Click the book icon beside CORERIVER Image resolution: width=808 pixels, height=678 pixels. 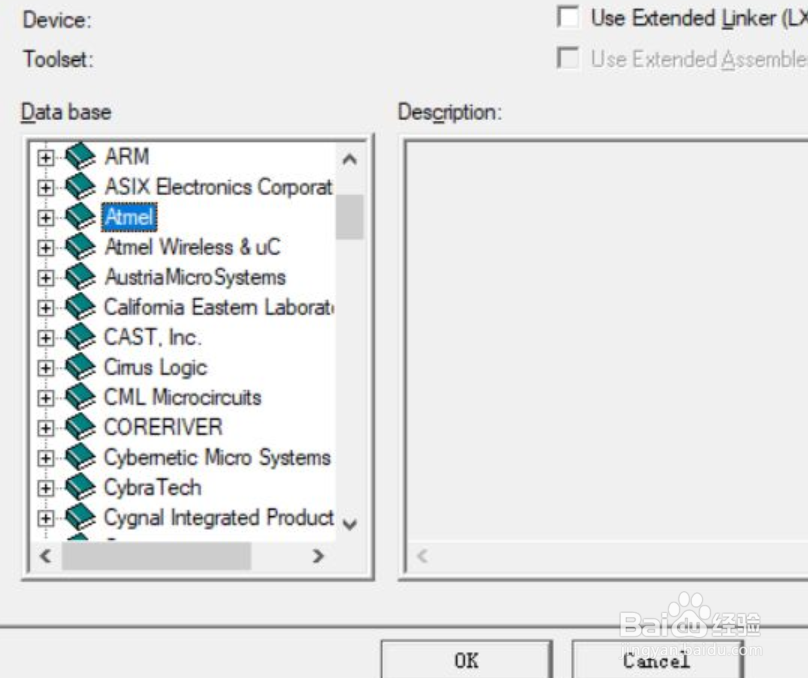(x=80, y=428)
